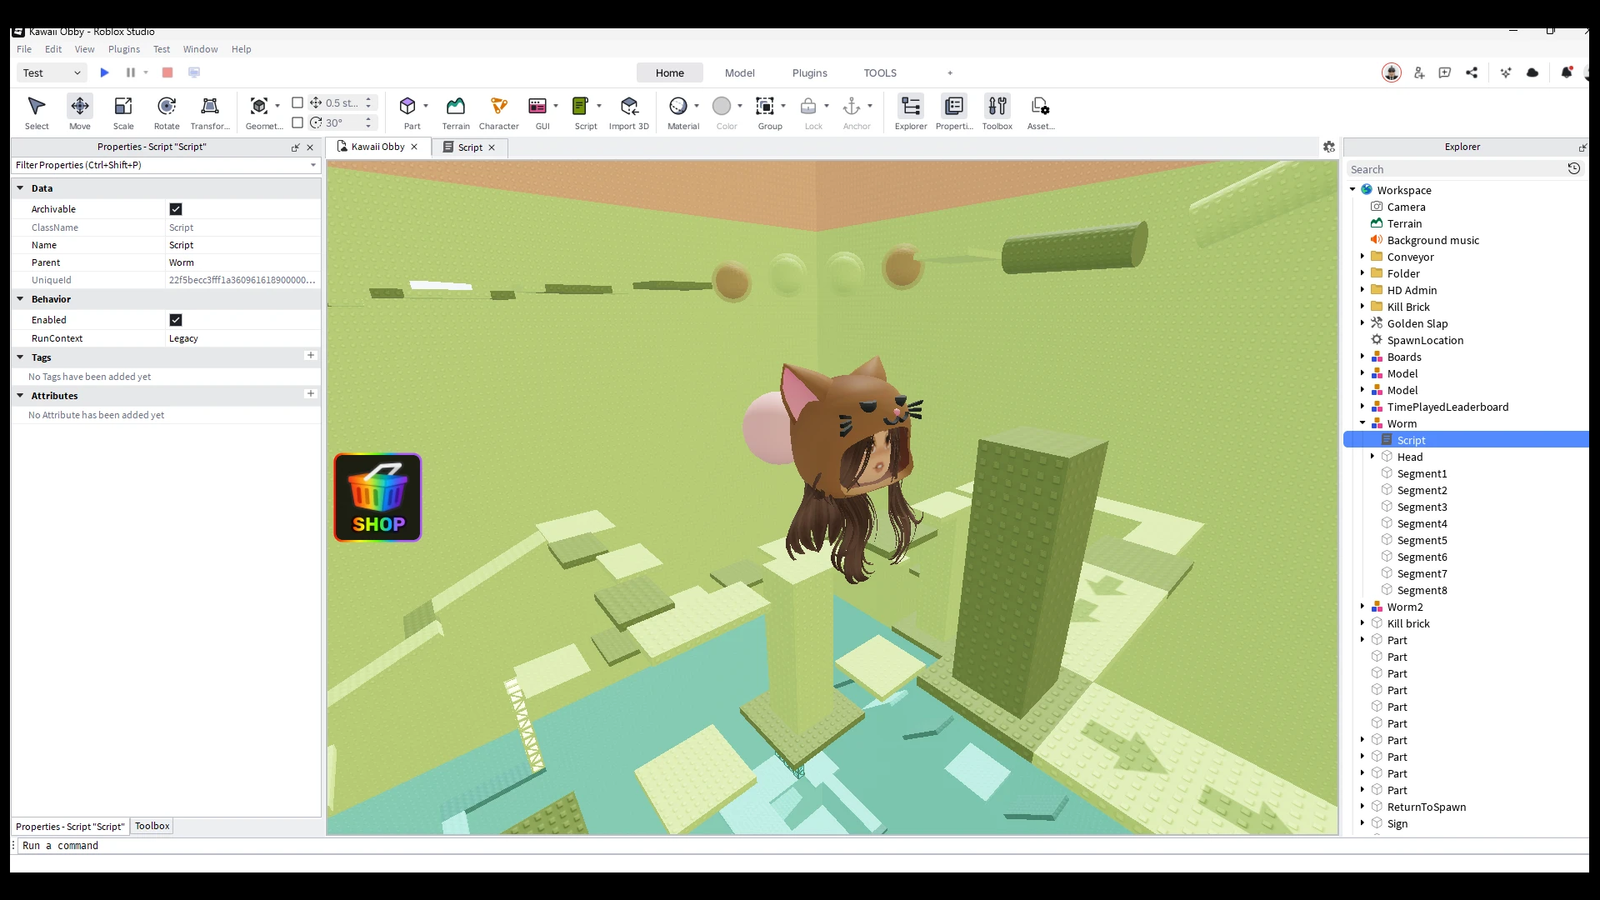This screenshot has width=1600, height=900.
Task: Collapse the Data properties section
Action: (20, 188)
